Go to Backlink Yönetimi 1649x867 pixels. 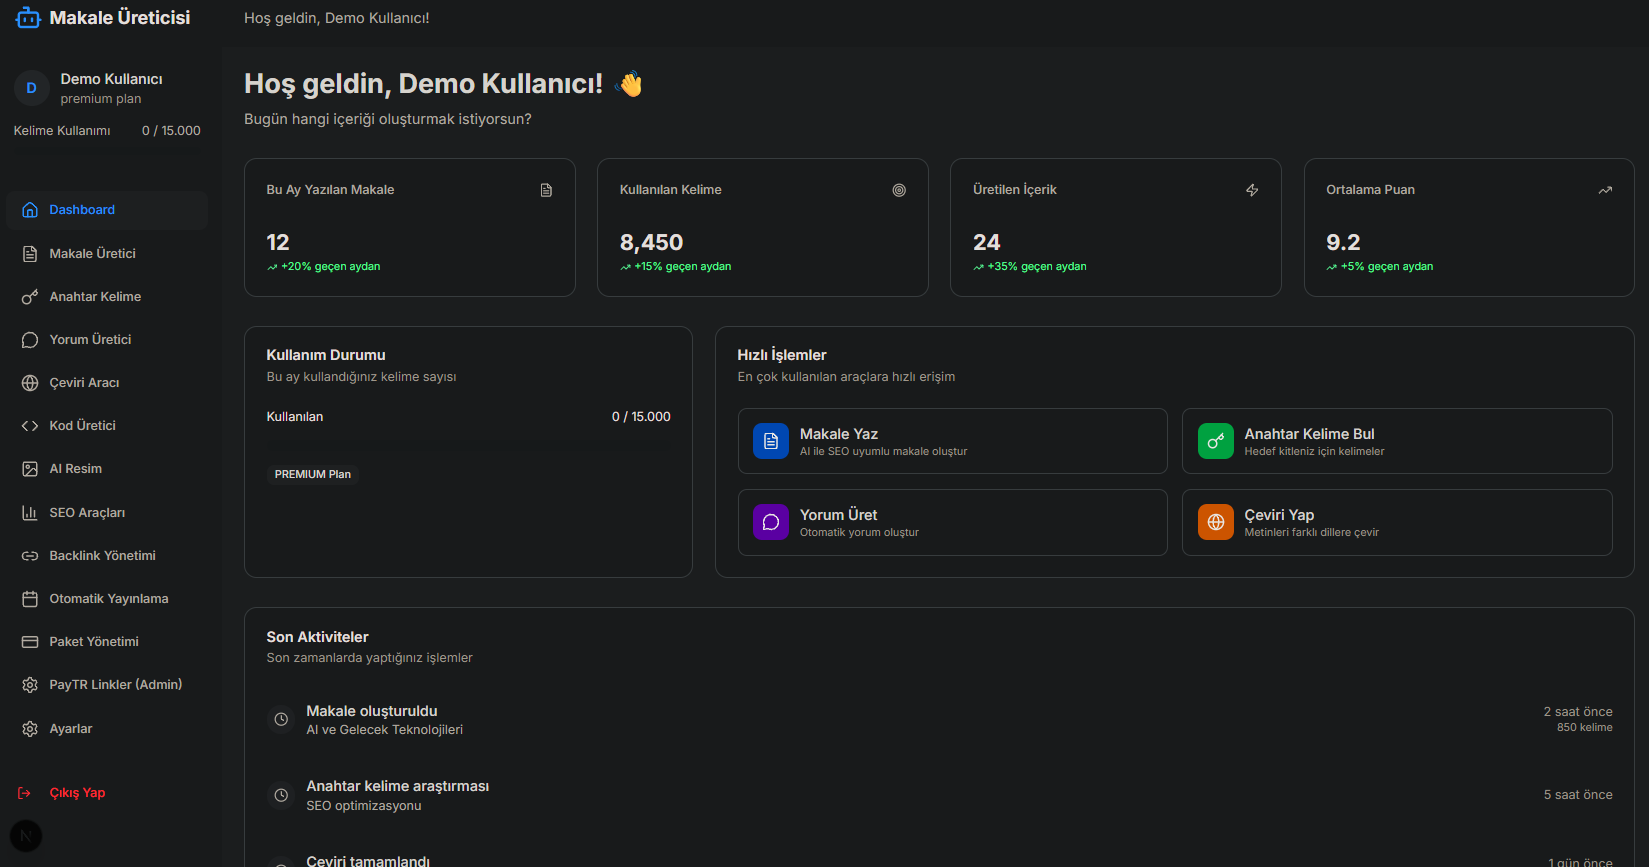tap(107, 556)
